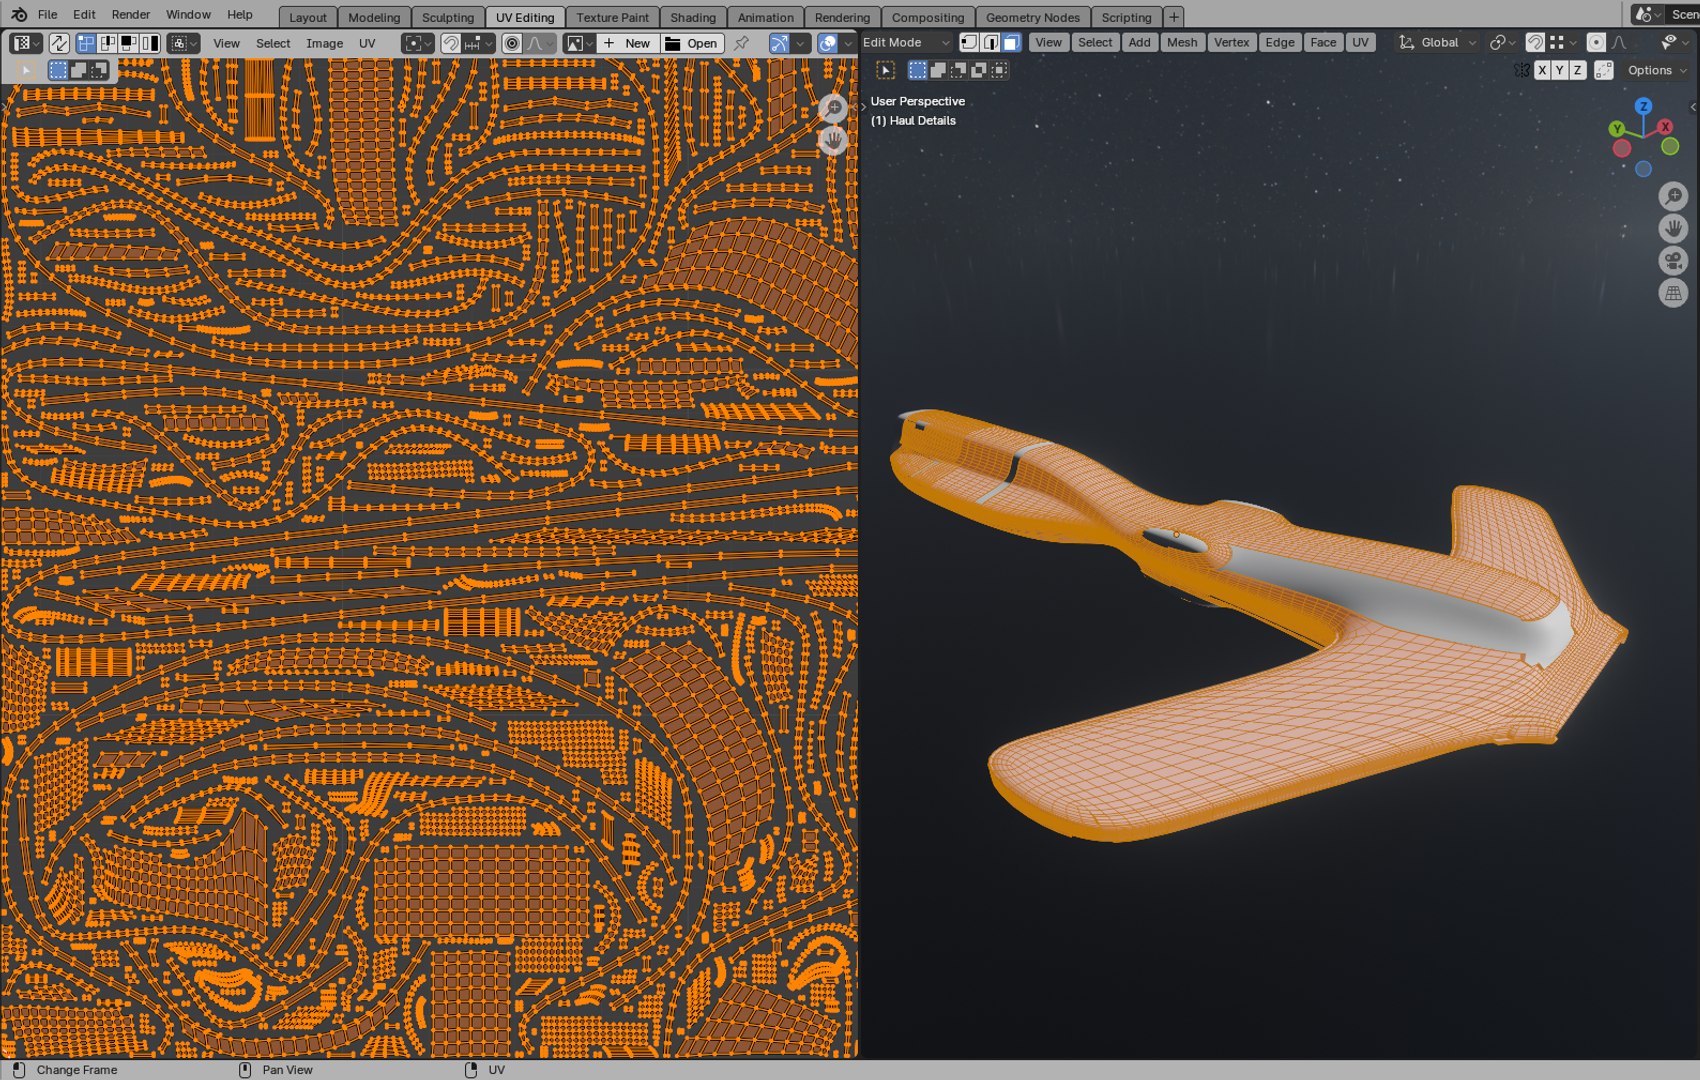Open UV proportional falloff dropdown
This screenshot has height=1080, width=1700.
pos(540,43)
